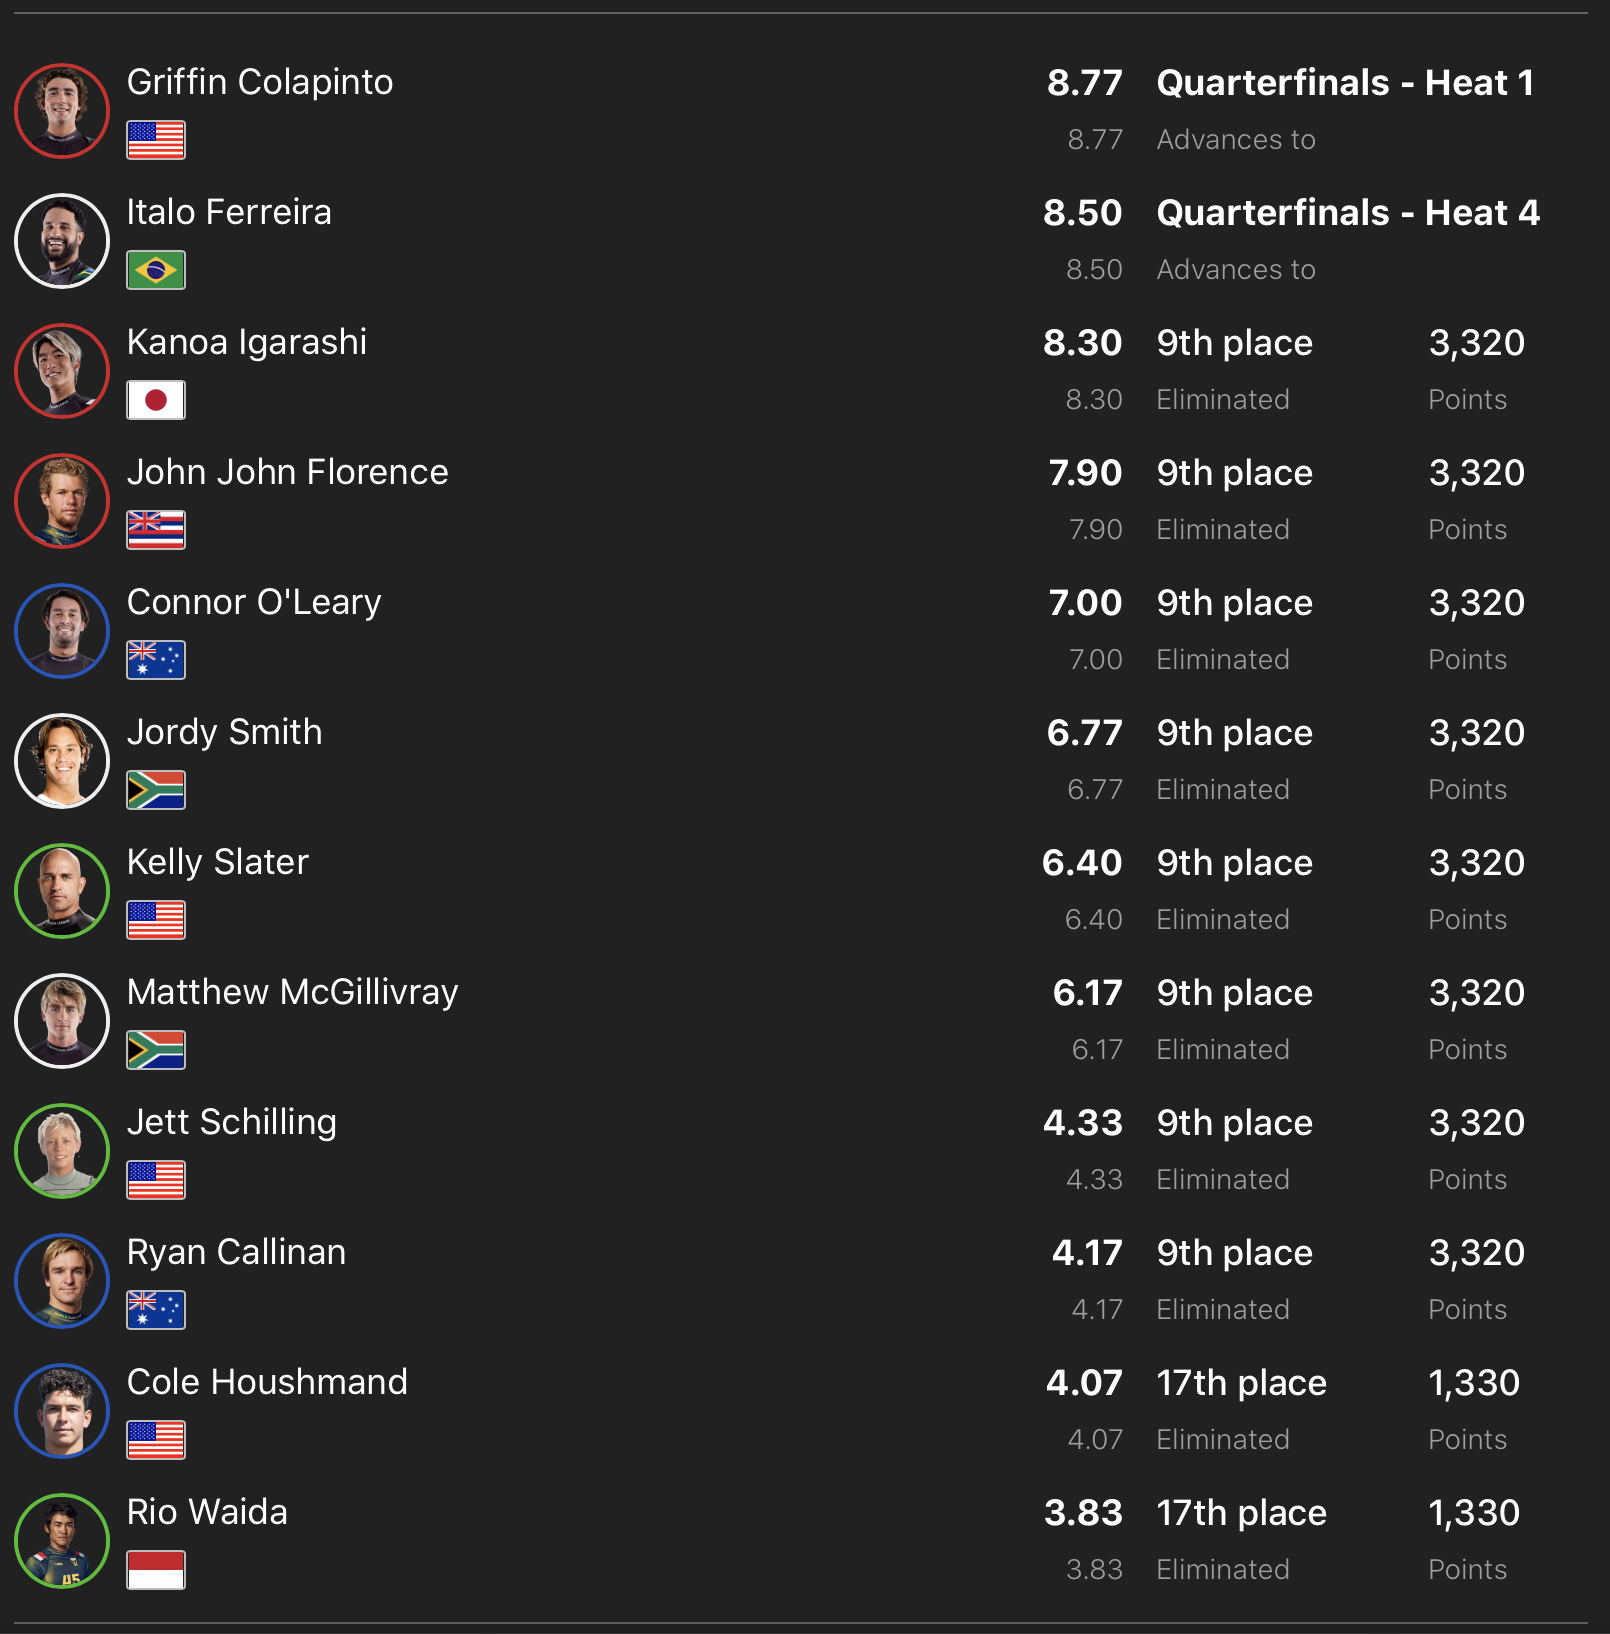
Task: Click Griffin Colapinto's profile photo
Action: pyautogui.click(x=62, y=111)
